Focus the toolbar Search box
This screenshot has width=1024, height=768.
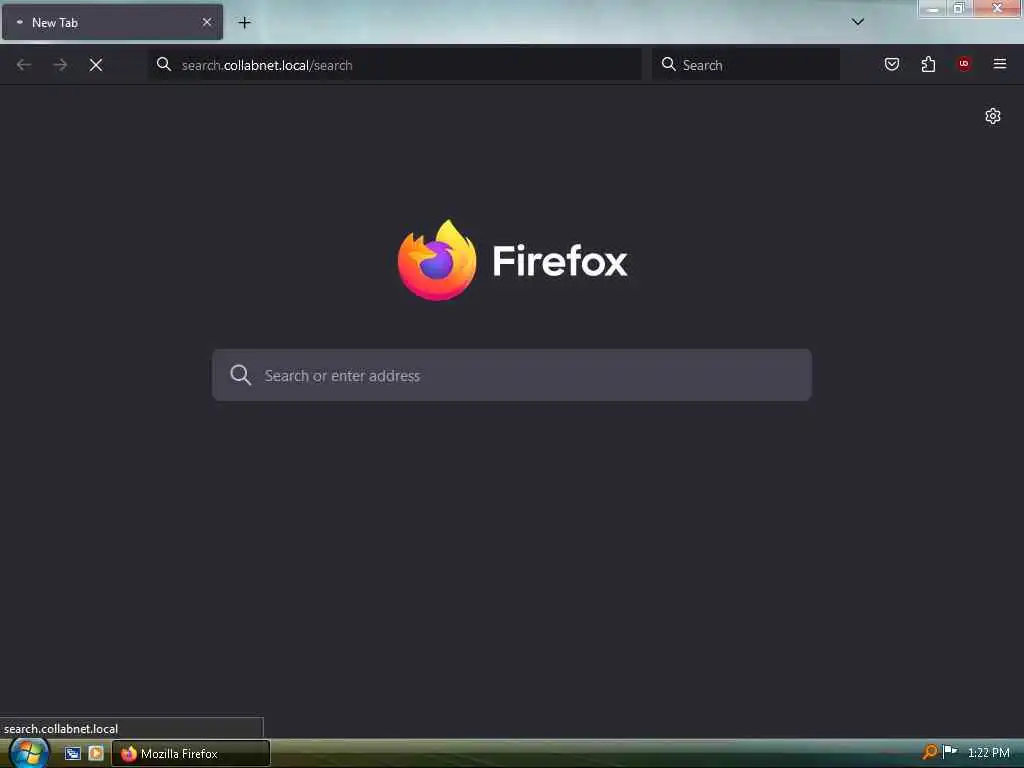pos(746,65)
